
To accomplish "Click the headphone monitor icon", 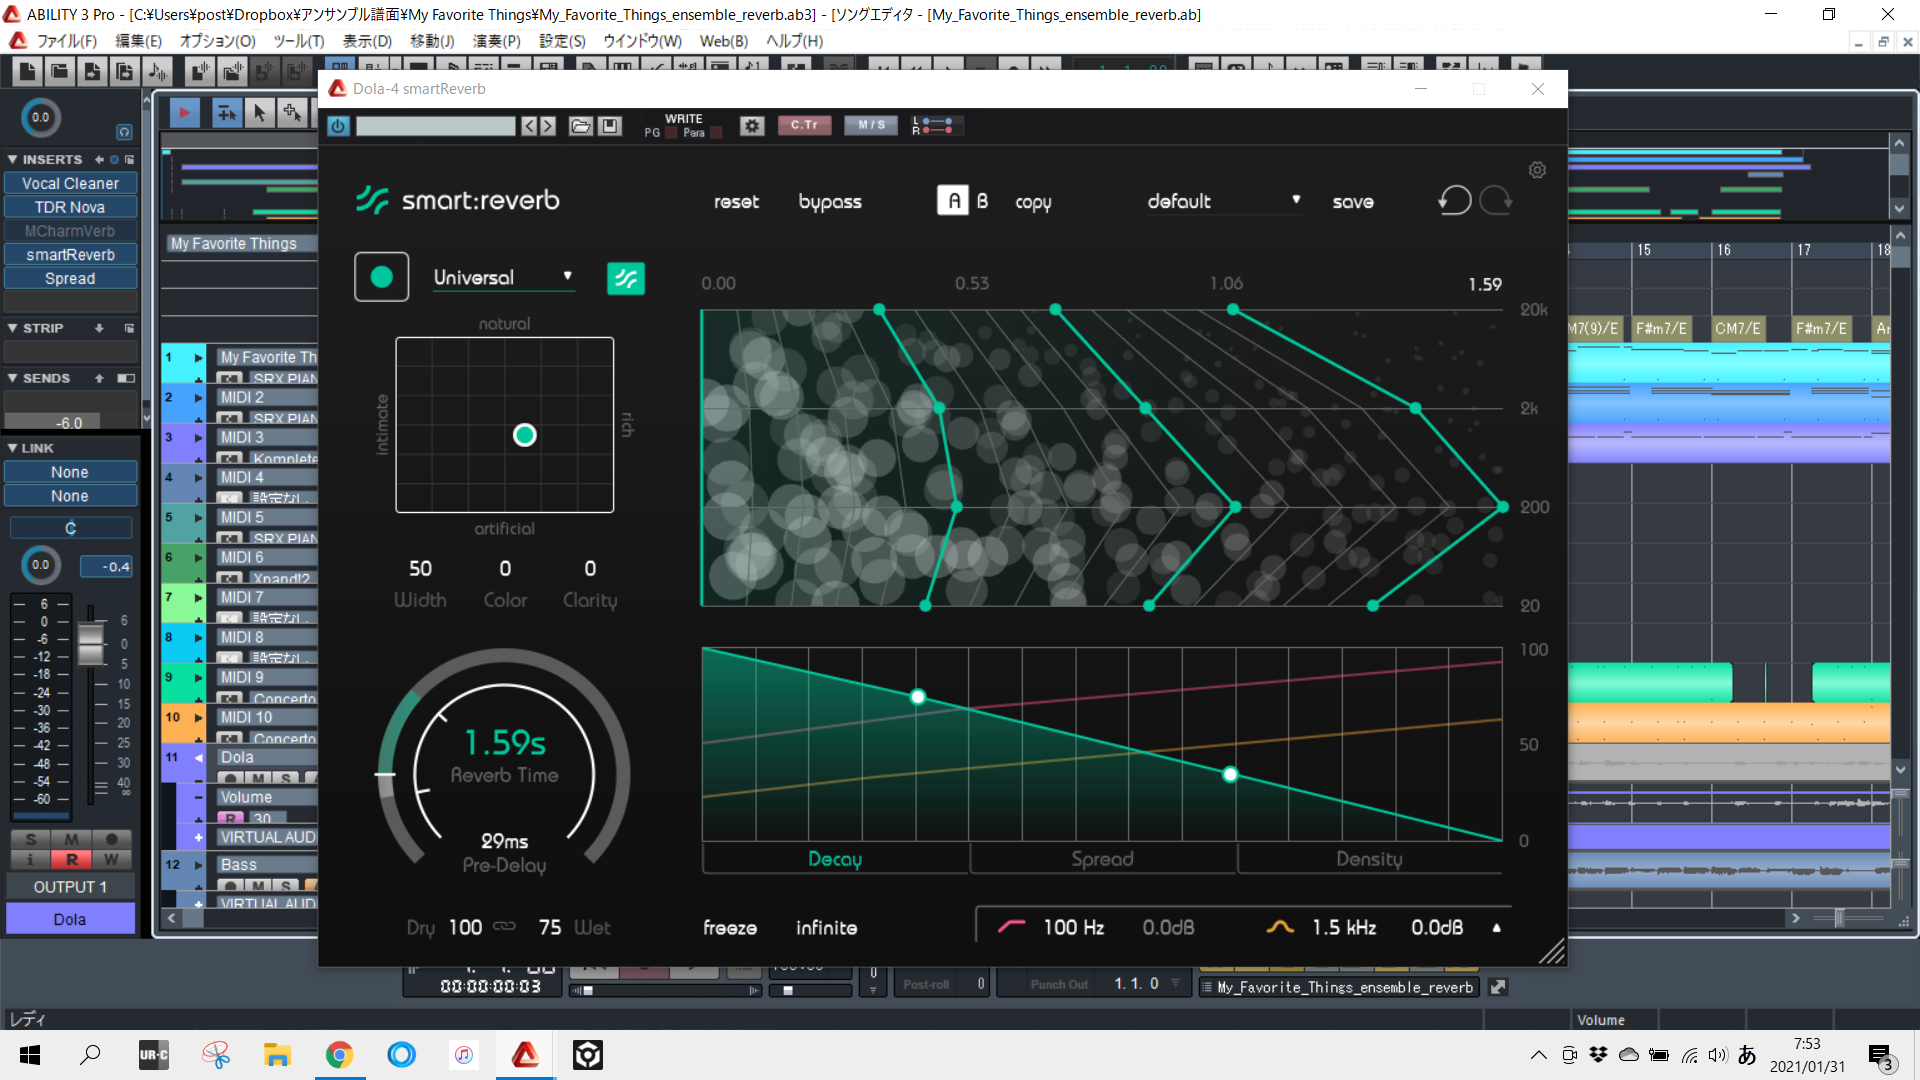I will [124, 132].
